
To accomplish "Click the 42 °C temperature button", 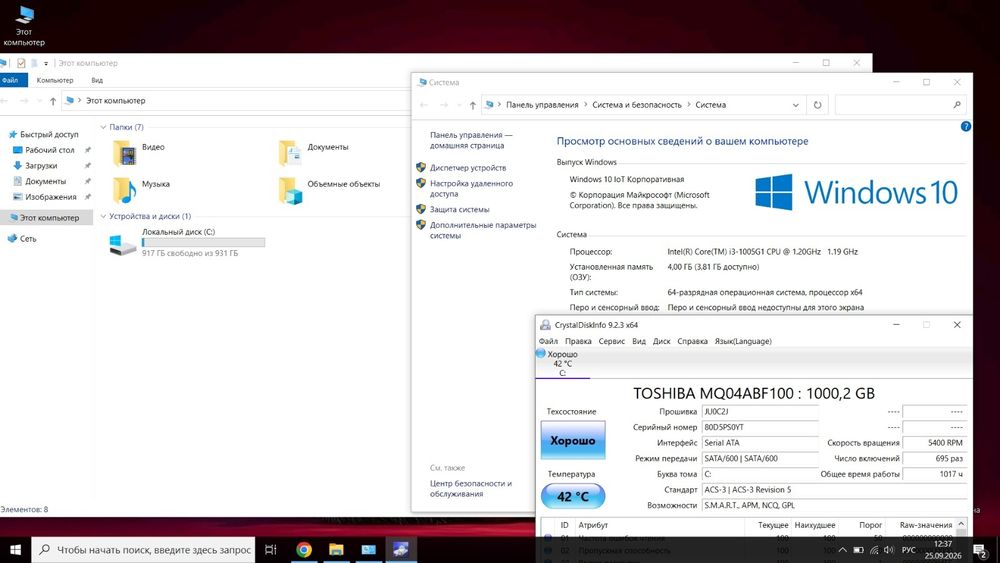I will tap(573, 496).
